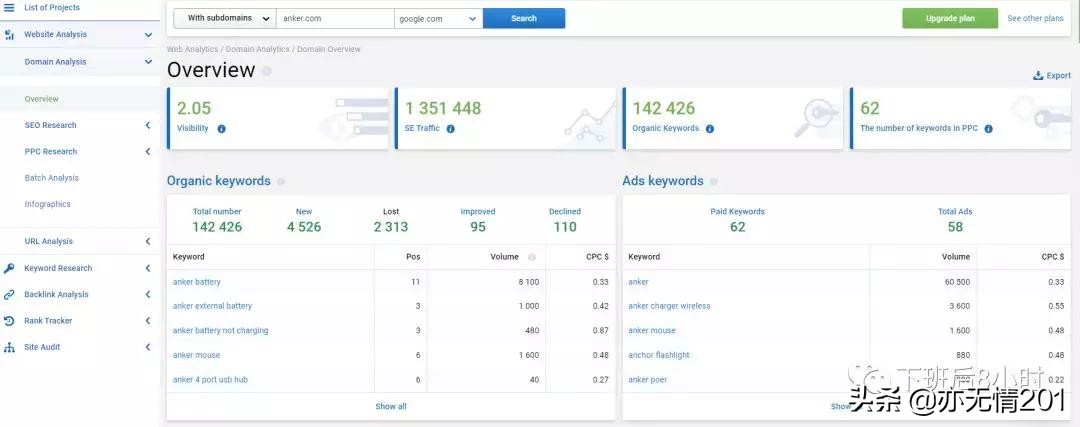Viewport: 1080px width, 427px height.
Task: Click the 1 351 448 SE Traffic value
Action: 443,108
